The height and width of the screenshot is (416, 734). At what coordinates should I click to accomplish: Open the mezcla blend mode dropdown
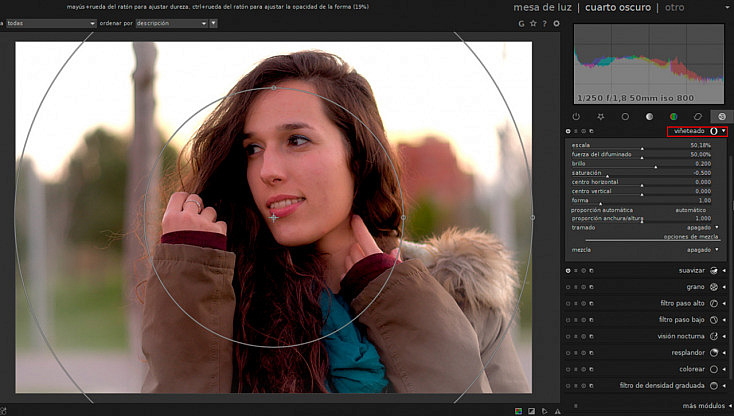pos(645,250)
